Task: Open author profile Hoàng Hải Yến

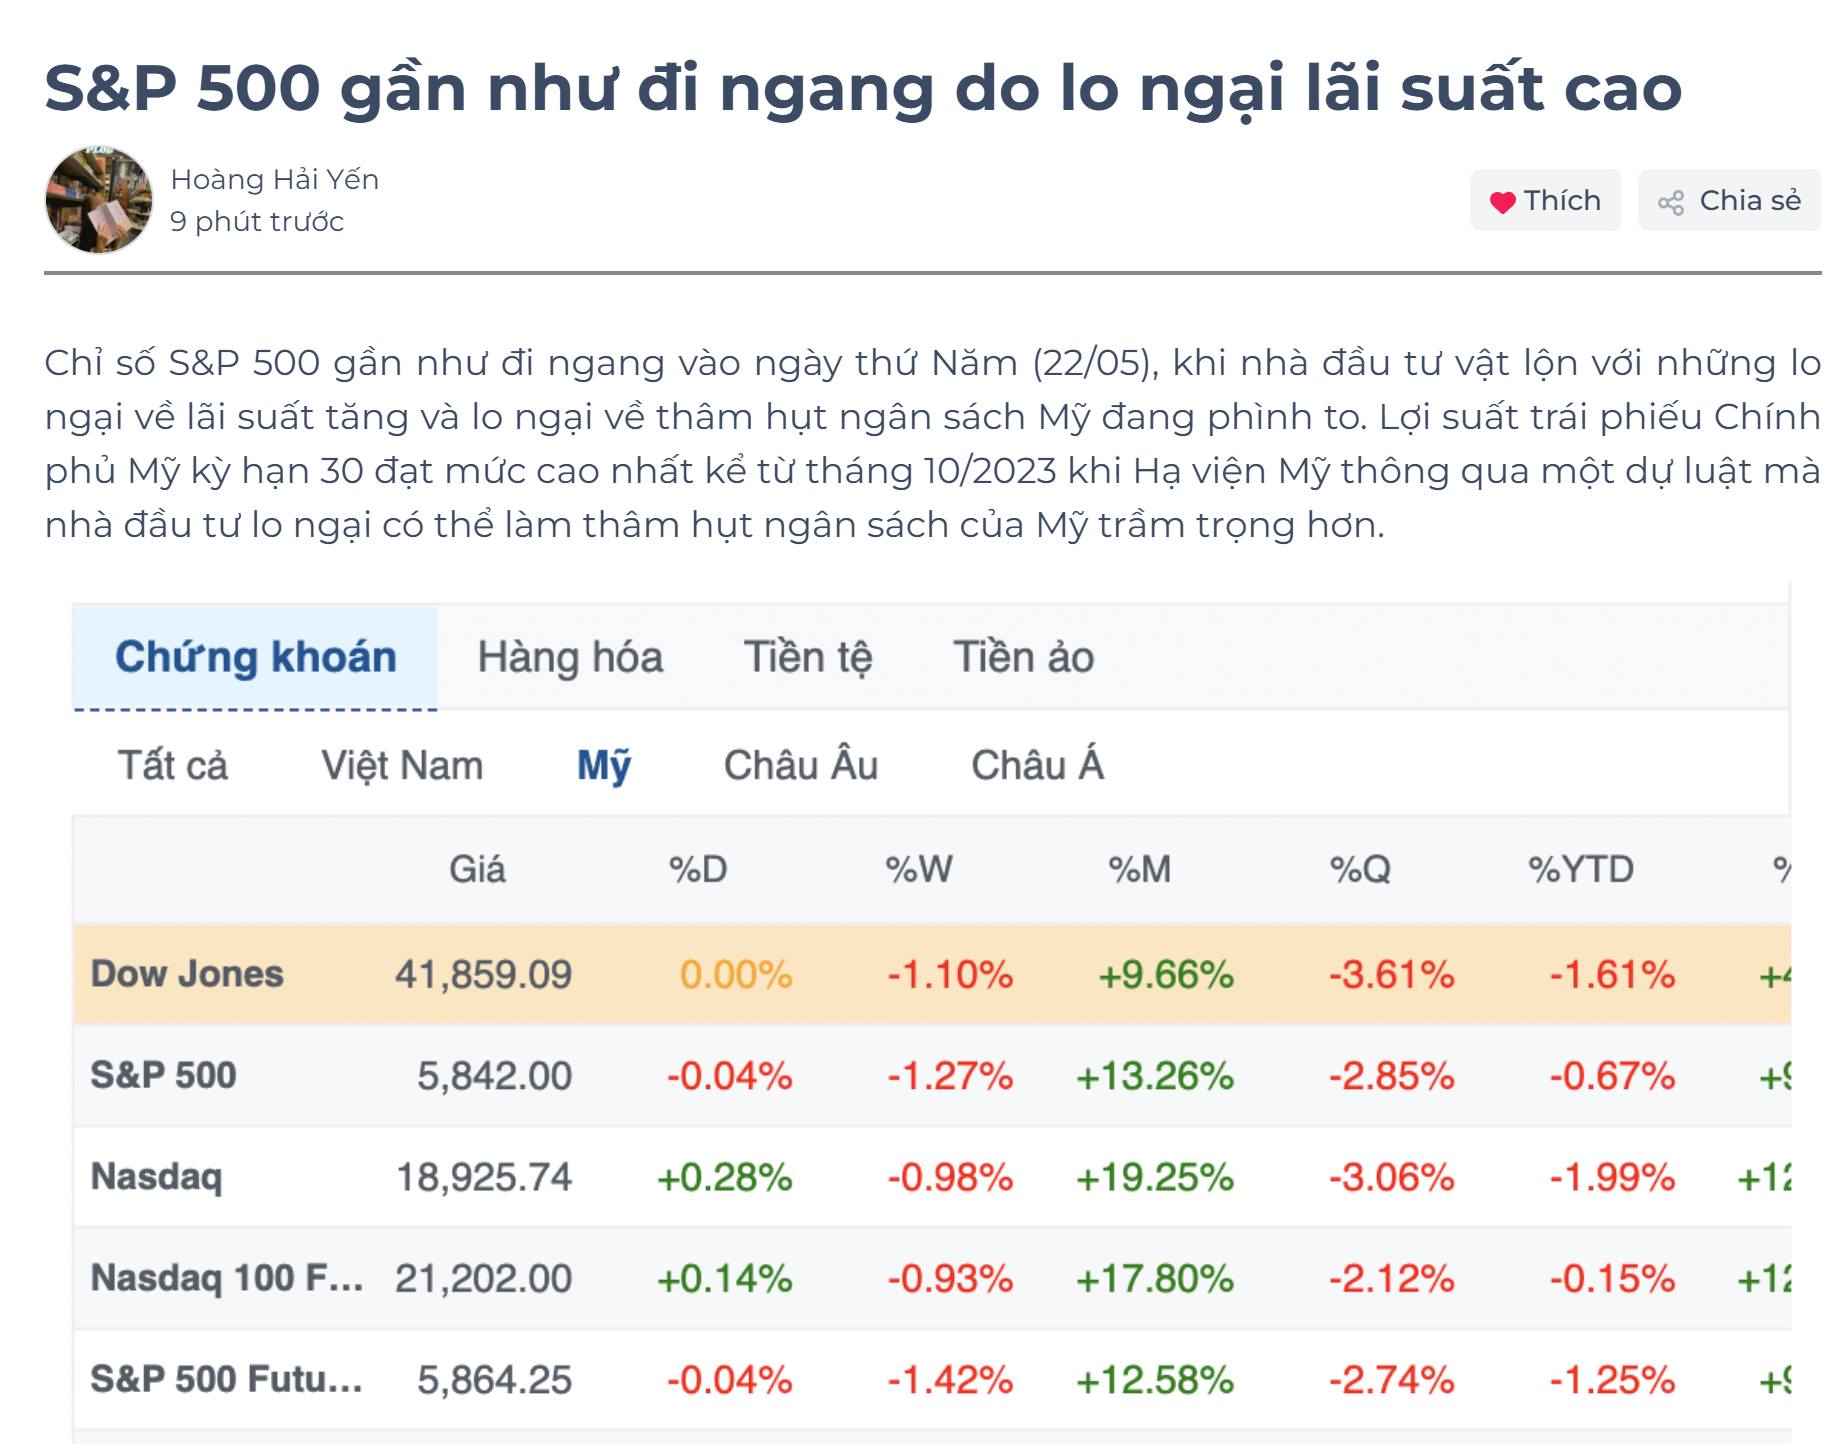Action: pos(274,180)
